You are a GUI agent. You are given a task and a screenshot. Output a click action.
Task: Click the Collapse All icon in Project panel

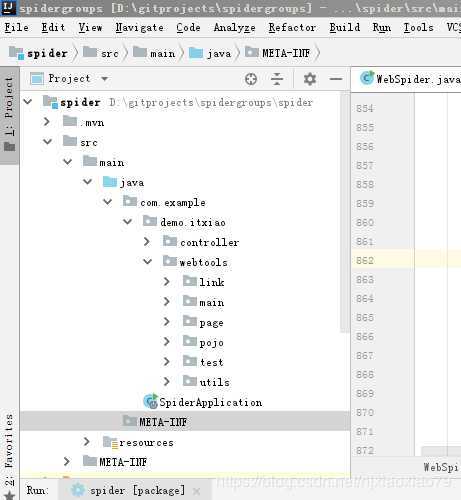pos(277,79)
